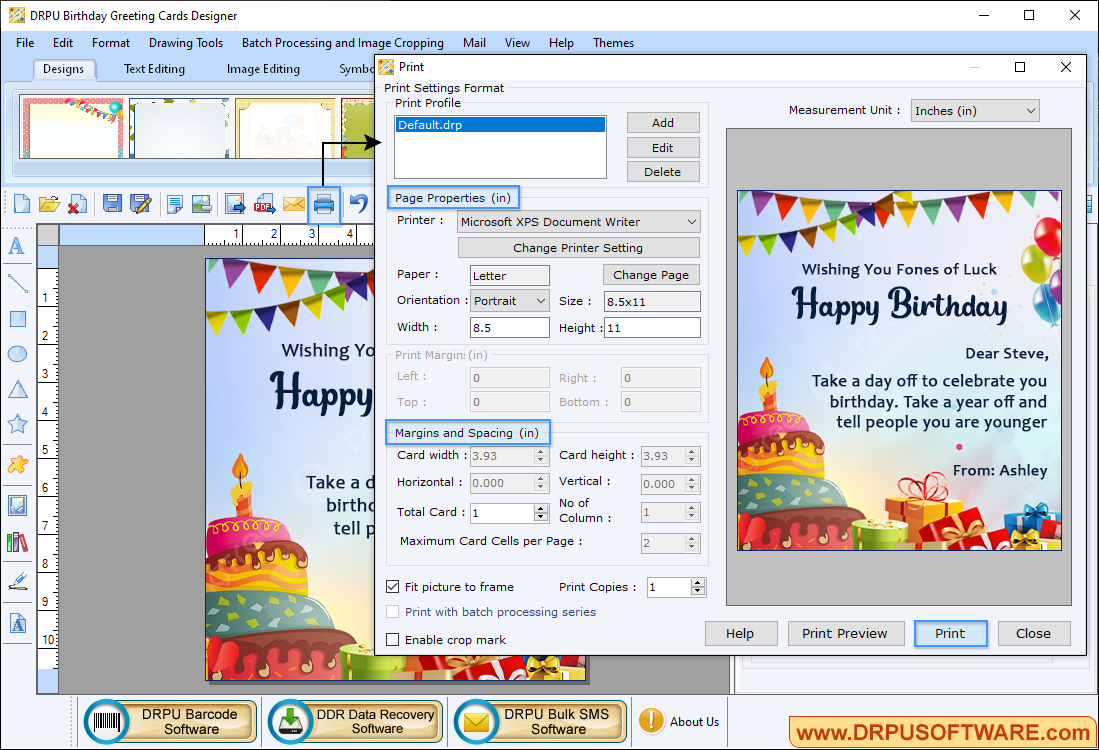Check Print with batch processing series
1099x750 pixels.
(392, 611)
